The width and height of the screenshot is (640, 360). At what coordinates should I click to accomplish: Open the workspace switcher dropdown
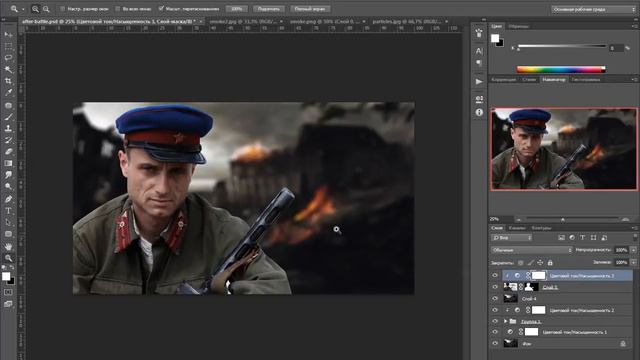pos(593,9)
